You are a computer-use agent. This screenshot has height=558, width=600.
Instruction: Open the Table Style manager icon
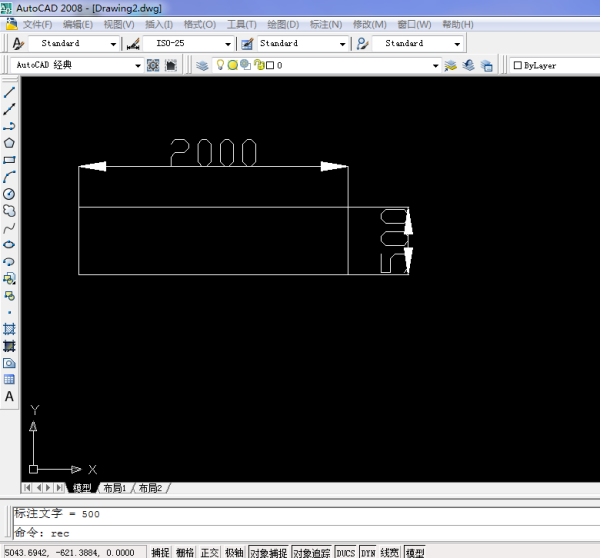coord(247,44)
